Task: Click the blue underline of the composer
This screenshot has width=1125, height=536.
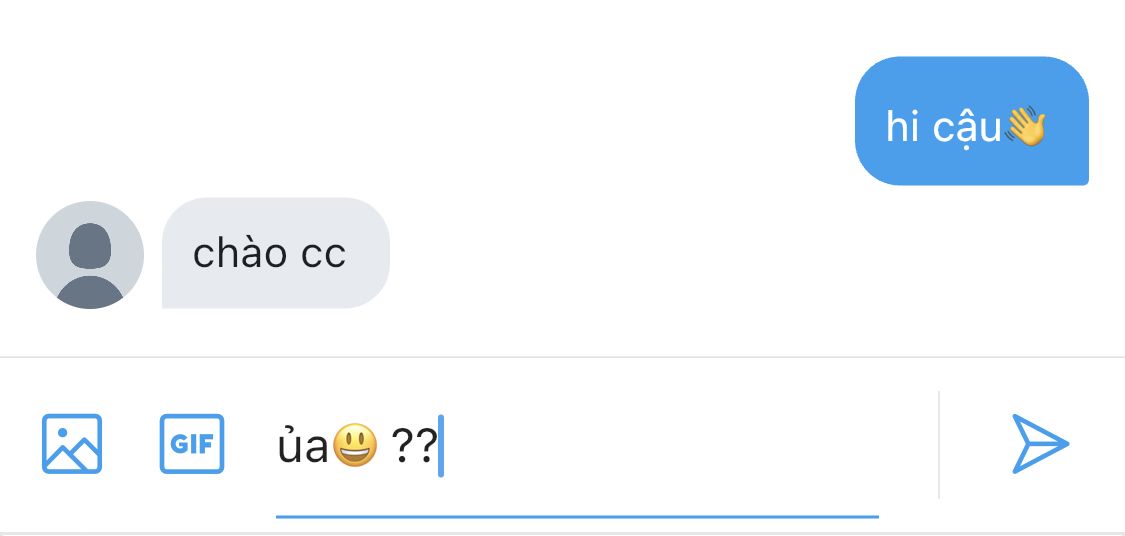Action: point(578,516)
